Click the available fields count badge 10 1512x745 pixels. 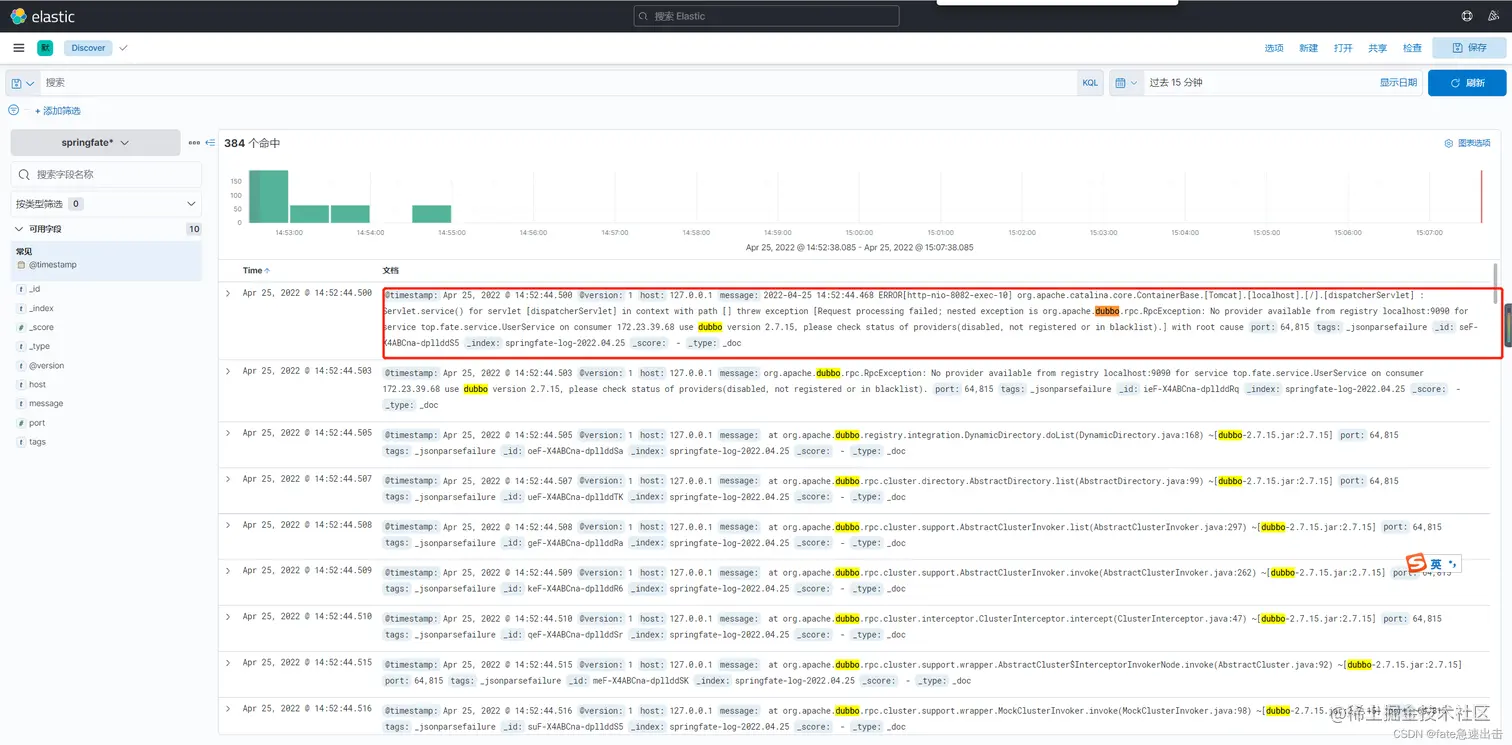[x=194, y=229]
